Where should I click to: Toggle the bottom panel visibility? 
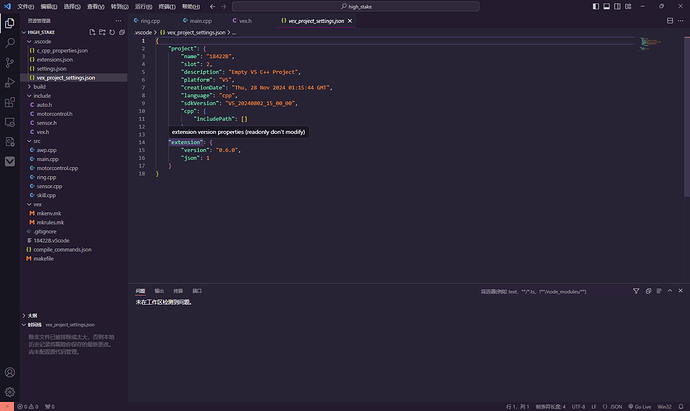606,7
